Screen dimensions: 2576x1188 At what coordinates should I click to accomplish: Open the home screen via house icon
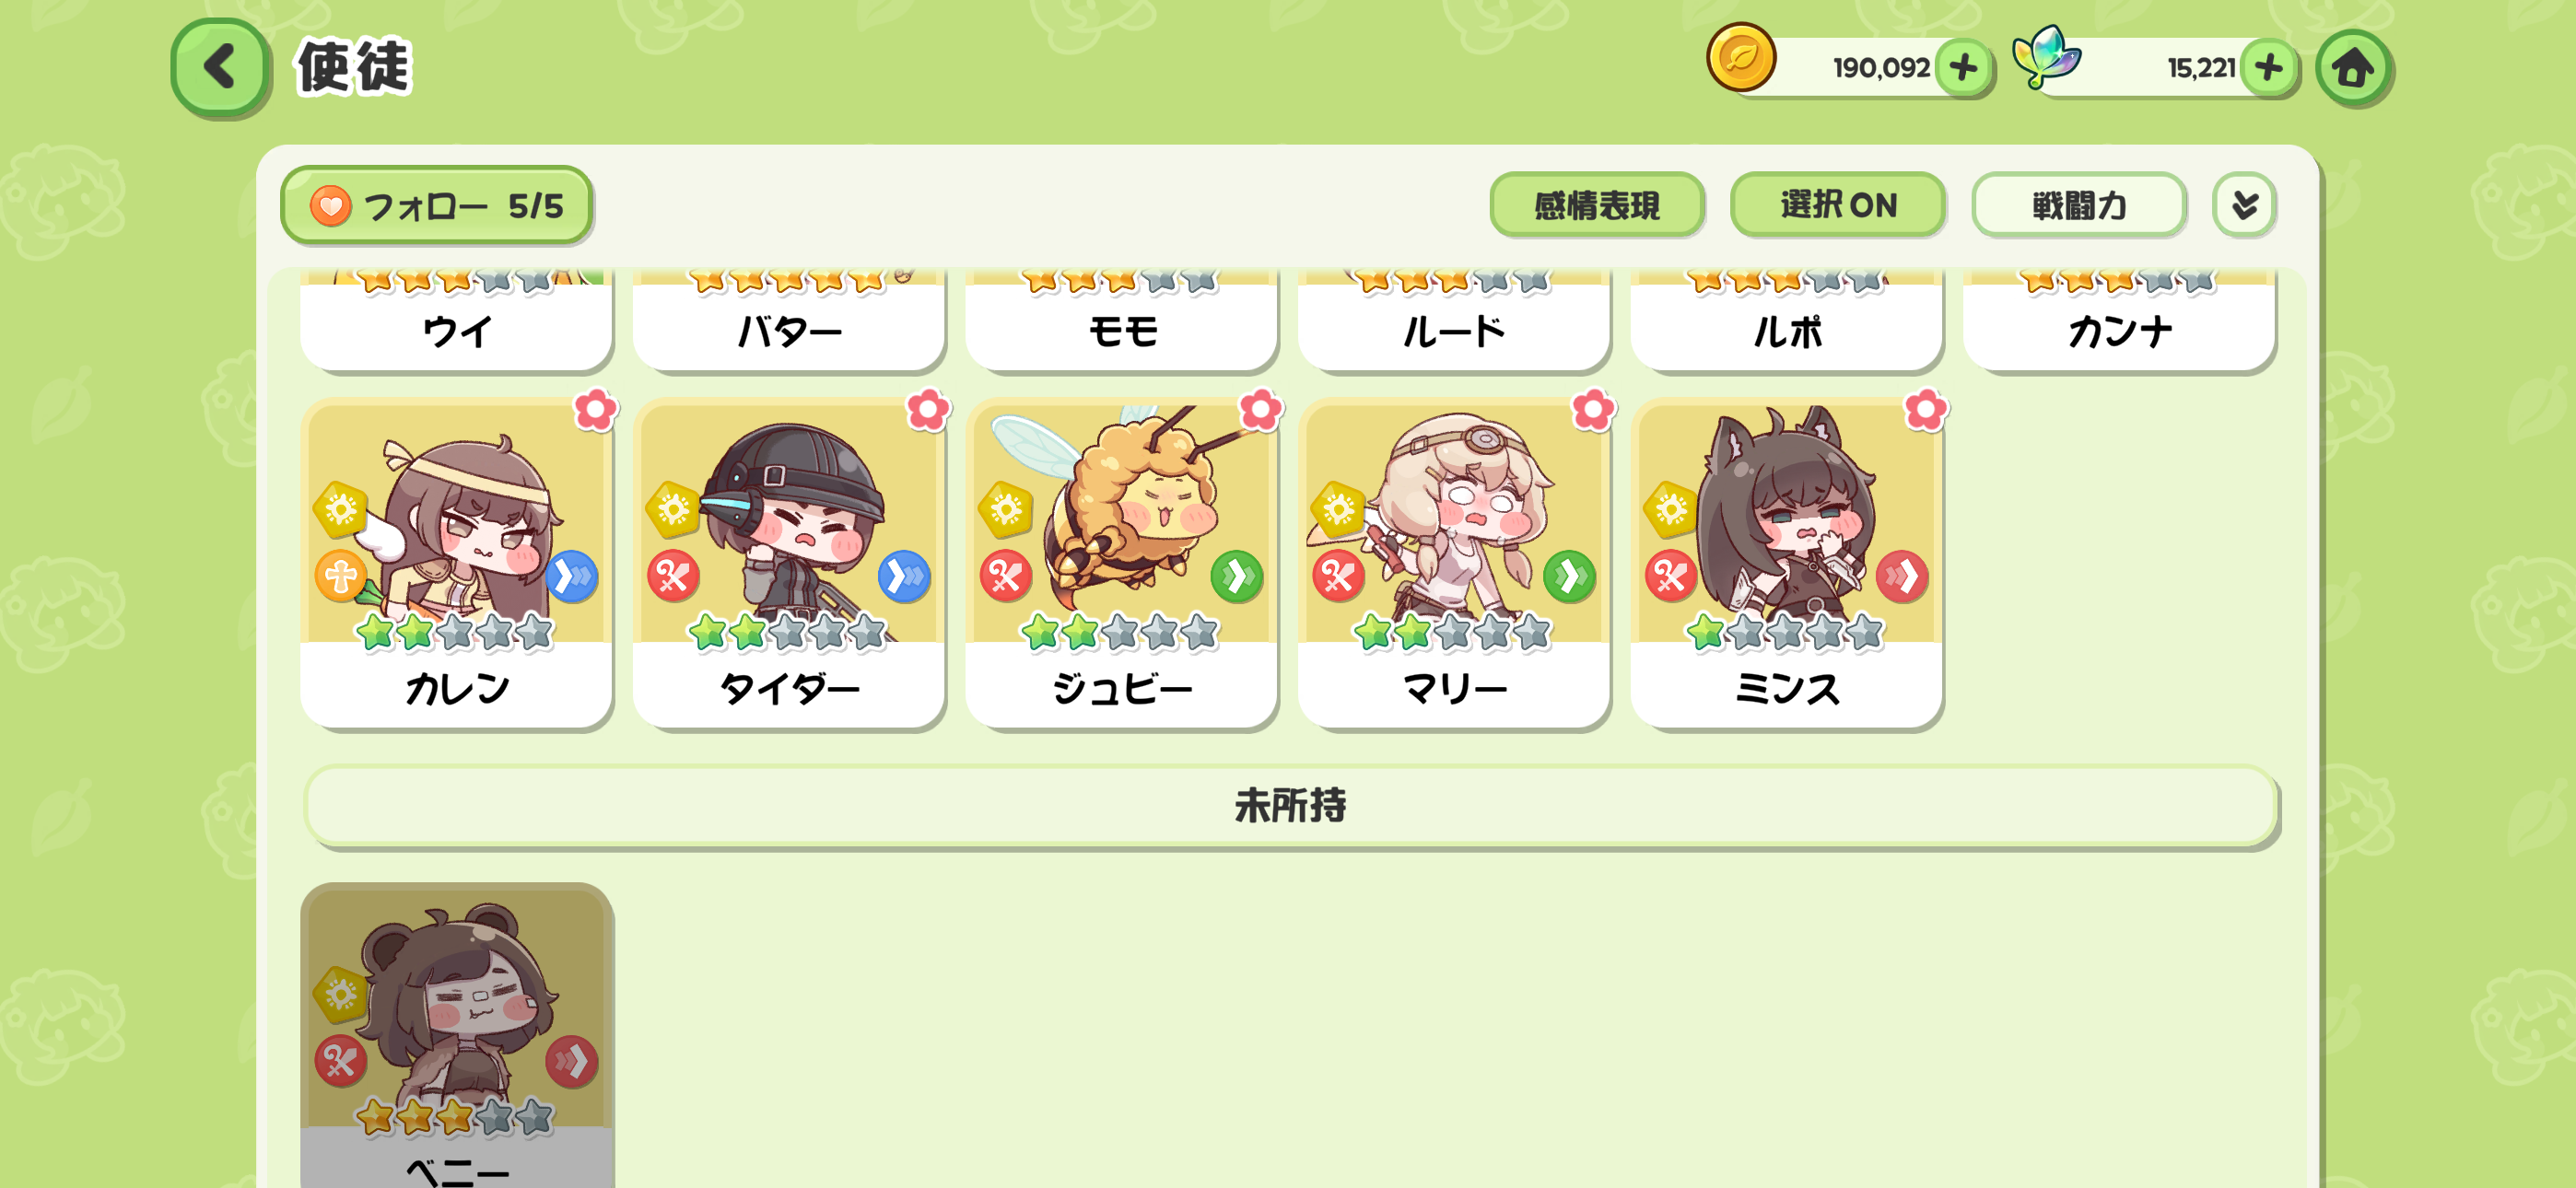coord(2352,68)
